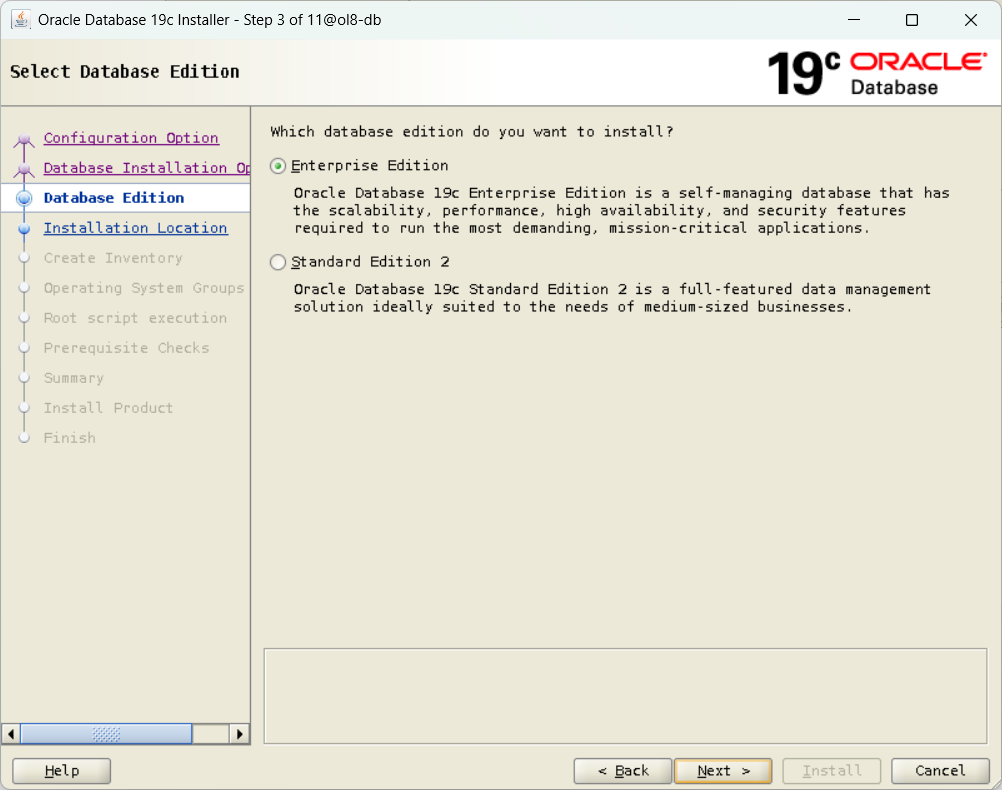The image size is (1002, 790).
Task: Click the Standard Edition 2 description text
Action: pos(612,298)
